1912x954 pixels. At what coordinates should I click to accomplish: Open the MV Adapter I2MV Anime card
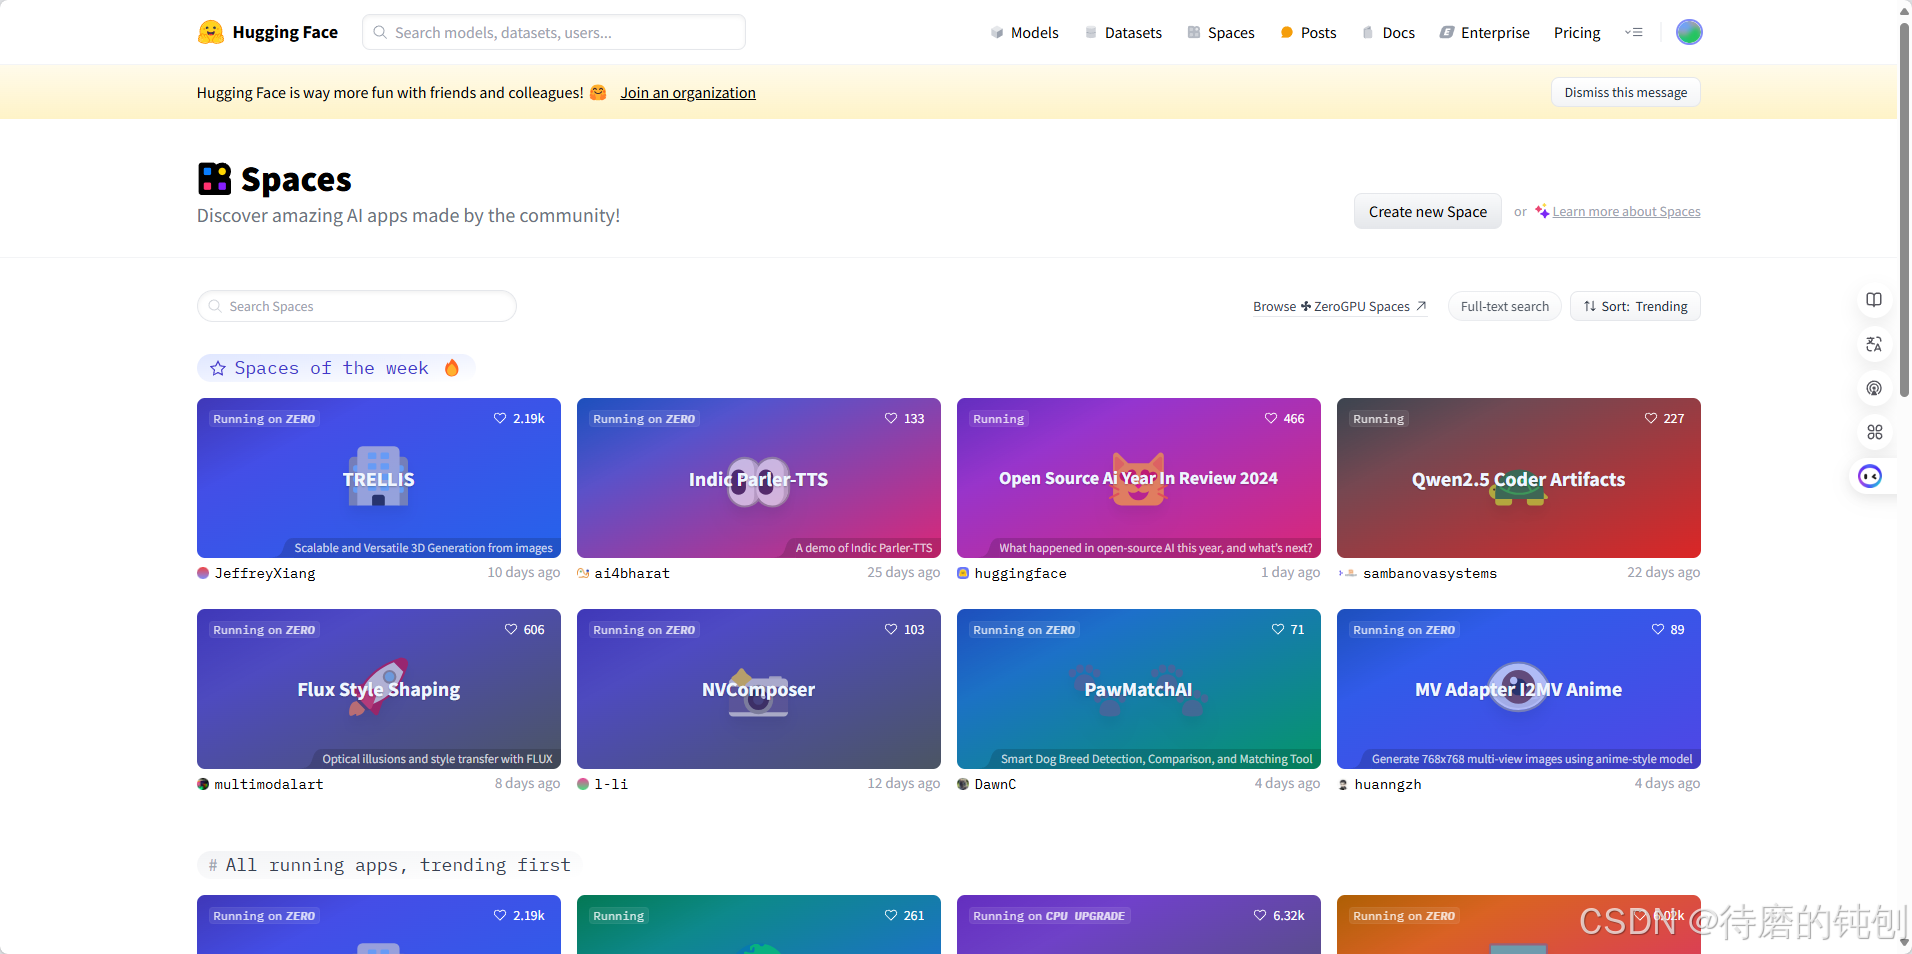coord(1519,689)
